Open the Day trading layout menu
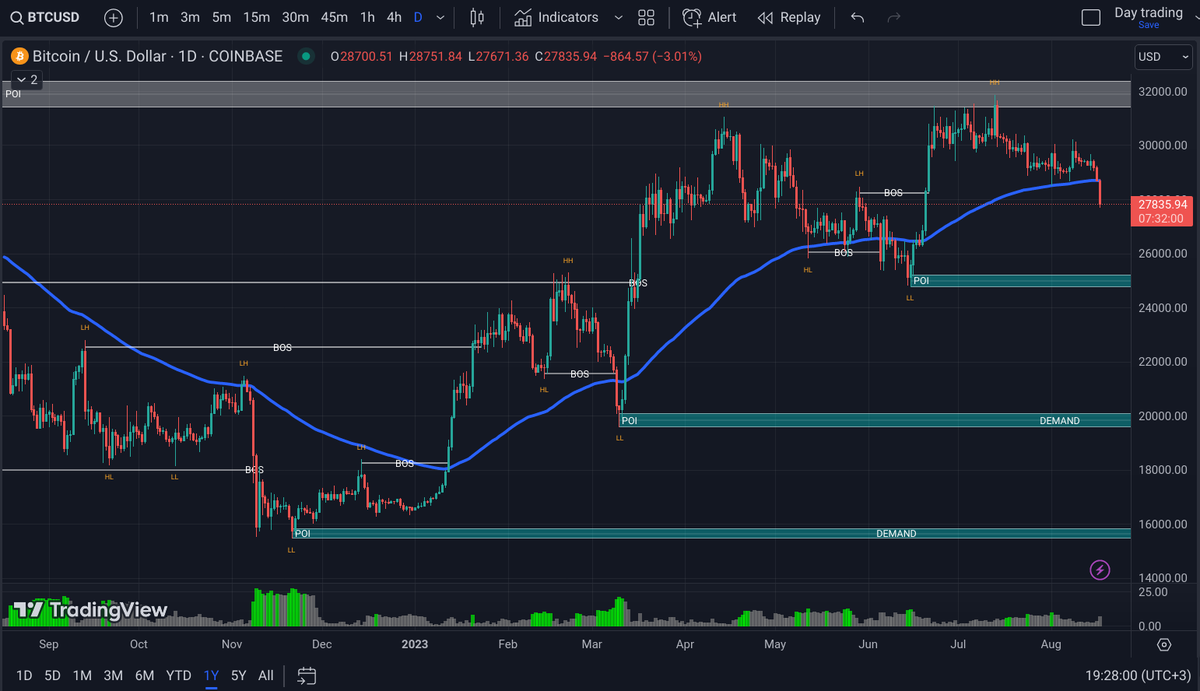This screenshot has height=691, width=1200. pos(1148,12)
